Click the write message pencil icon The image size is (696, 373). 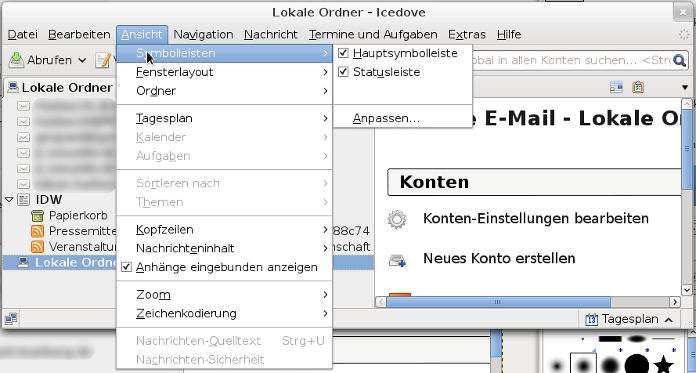[103, 60]
